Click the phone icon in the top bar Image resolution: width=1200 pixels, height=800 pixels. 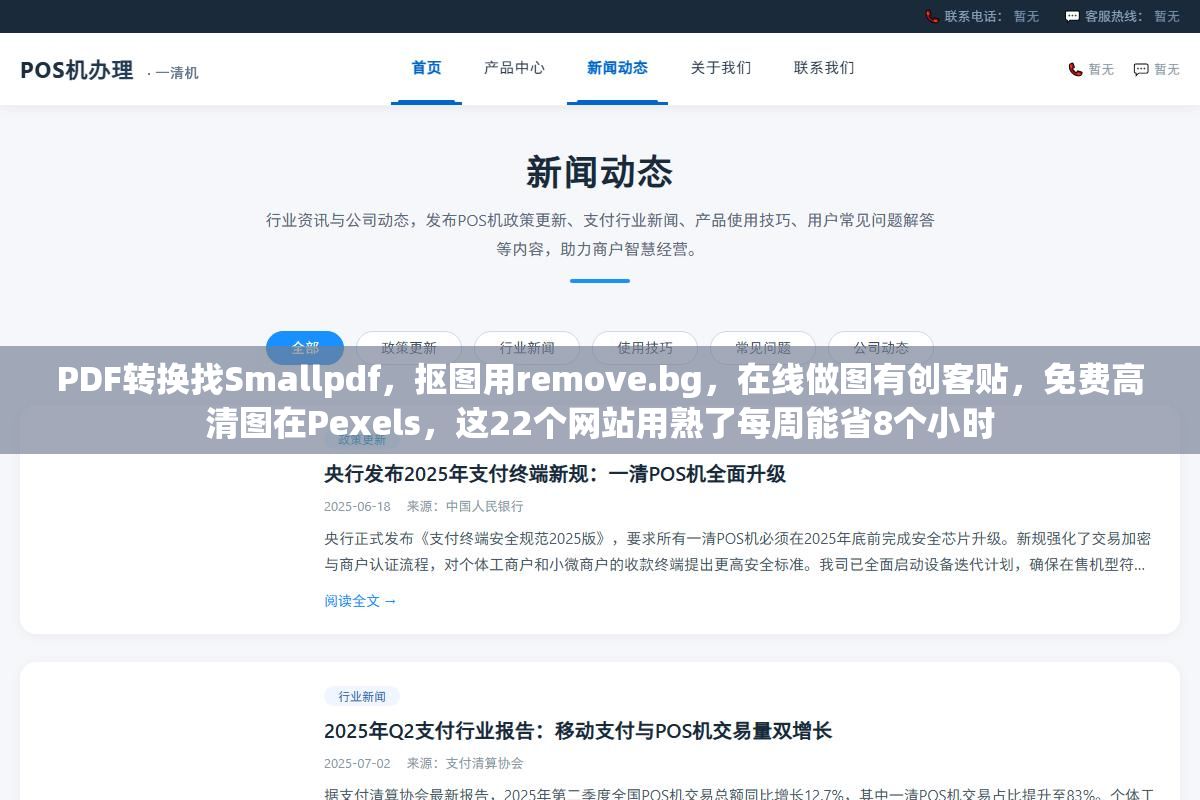(932, 16)
